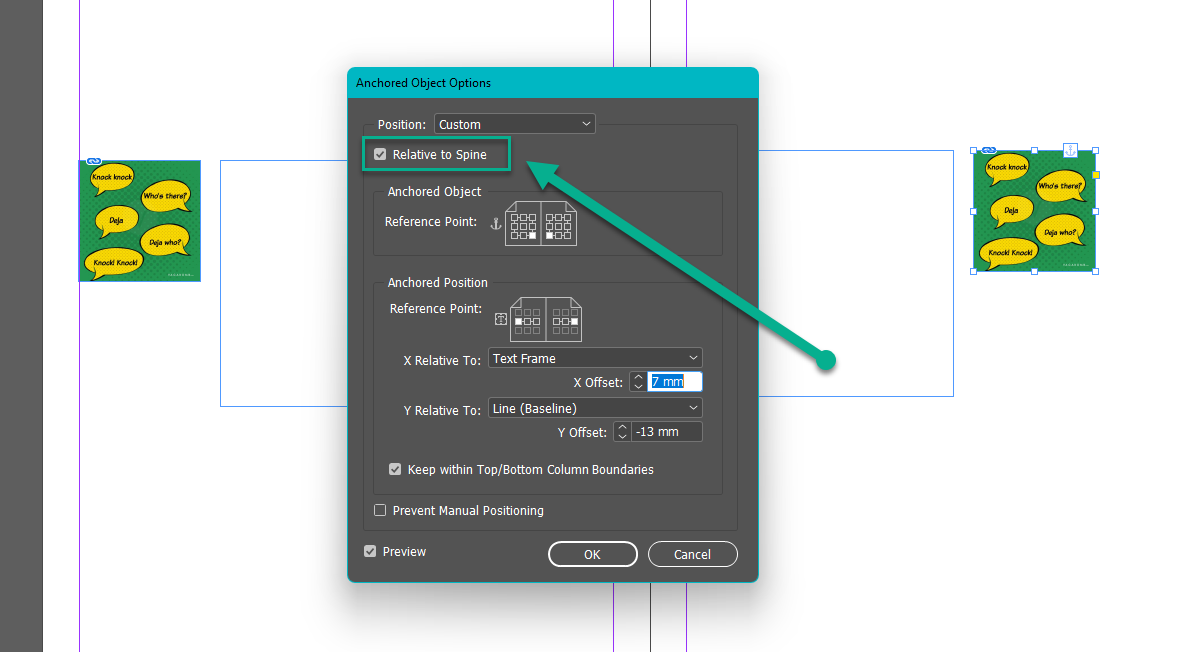Screen dimensions: 1184x652
Task: Enable Prevent Manual Positioning
Action: point(380,510)
